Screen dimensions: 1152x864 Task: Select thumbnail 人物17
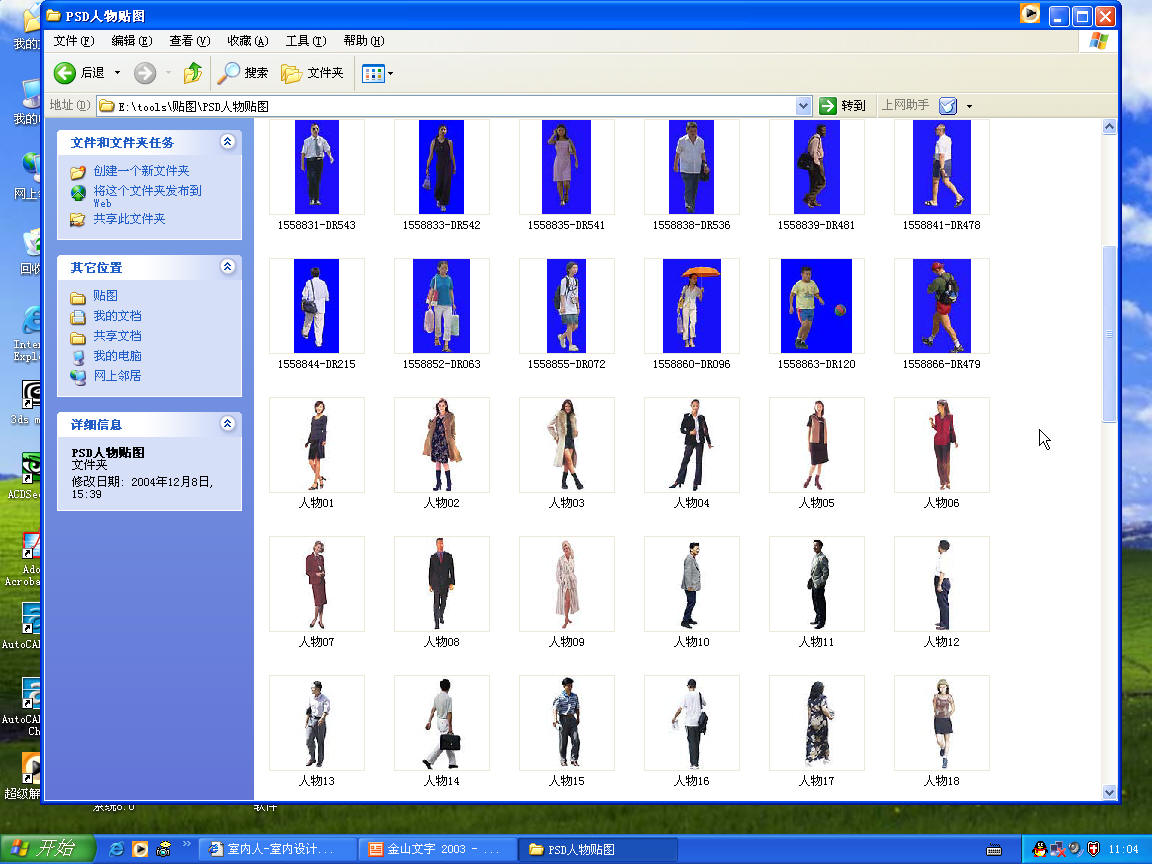(816, 722)
